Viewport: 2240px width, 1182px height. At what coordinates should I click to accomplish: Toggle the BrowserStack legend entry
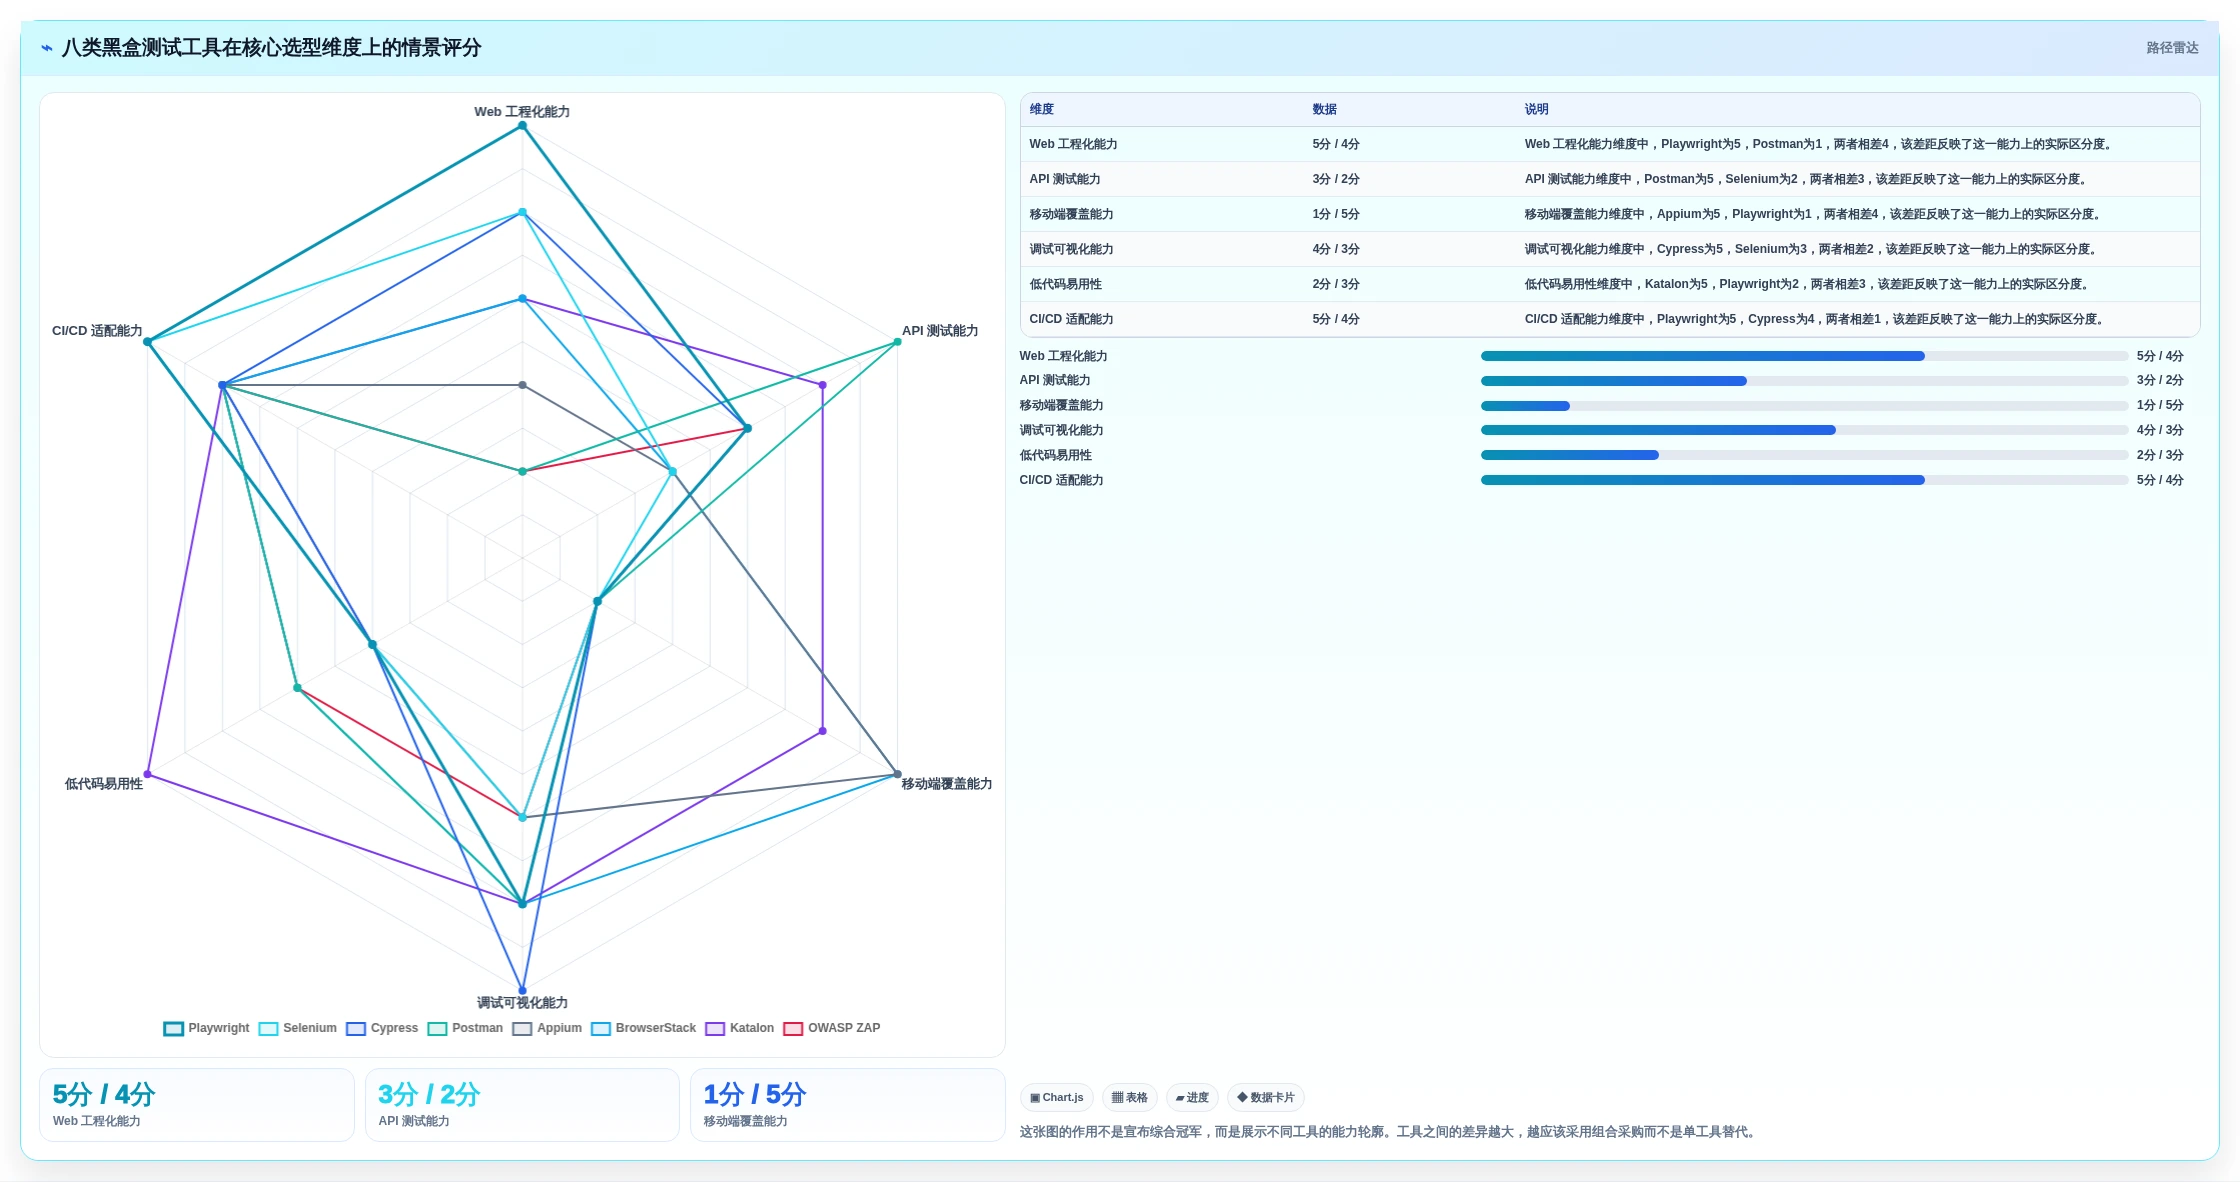[643, 1028]
